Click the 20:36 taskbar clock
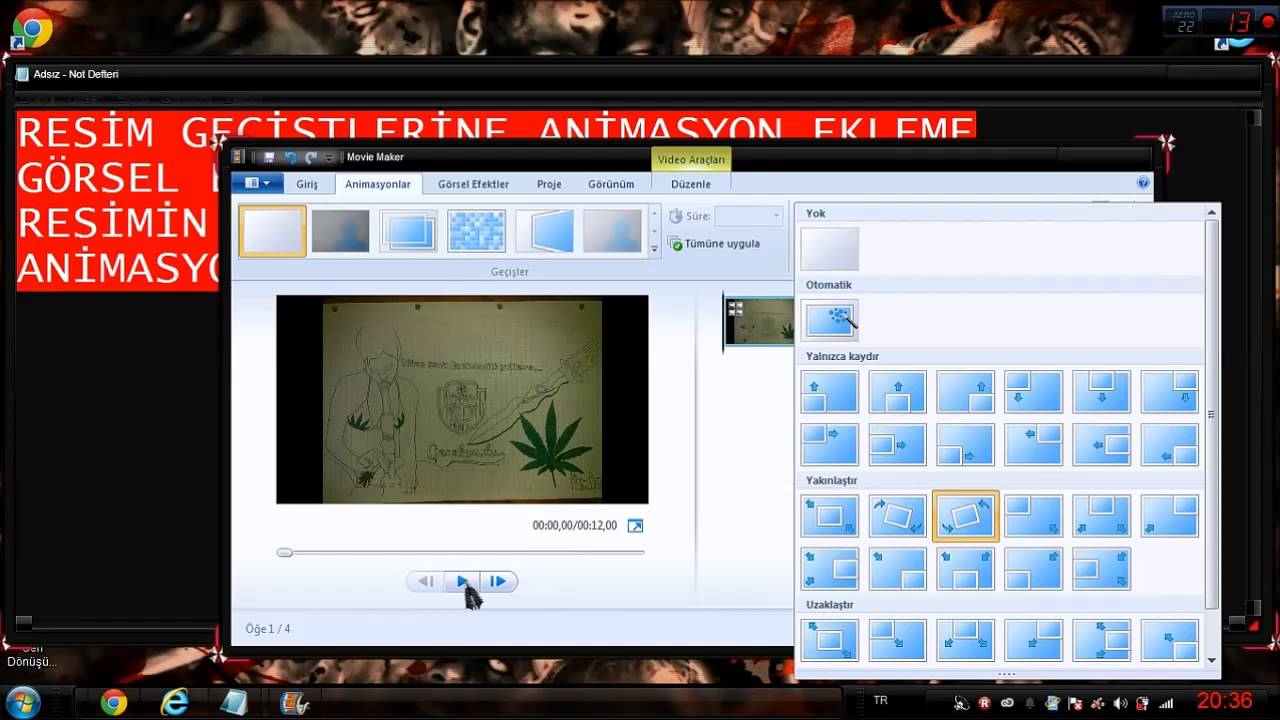The height and width of the screenshot is (720, 1280). (x=1225, y=702)
